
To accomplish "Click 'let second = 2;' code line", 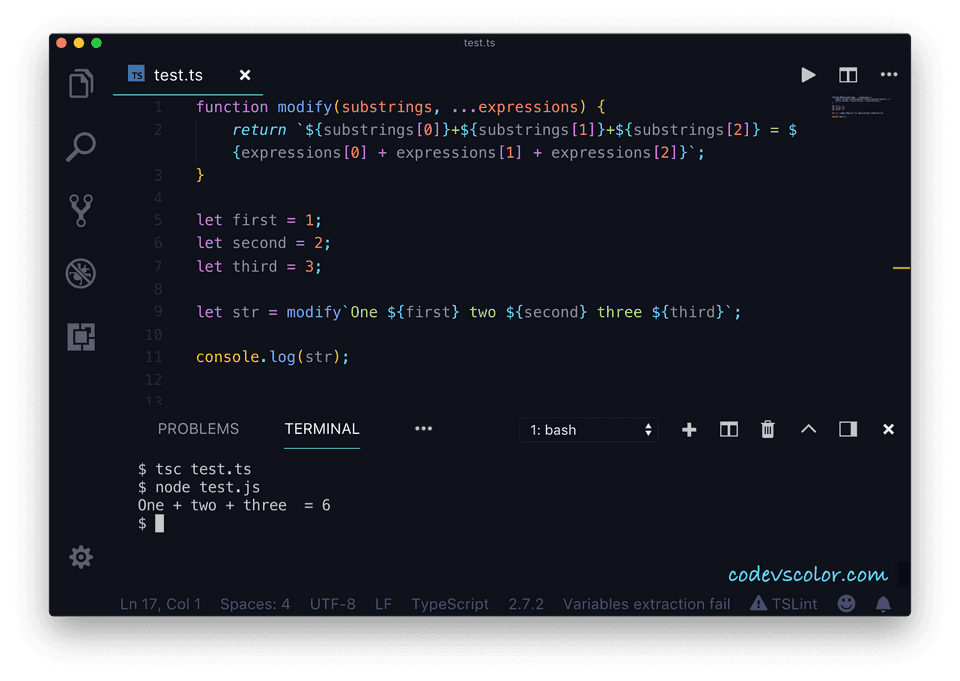I will (x=264, y=243).
